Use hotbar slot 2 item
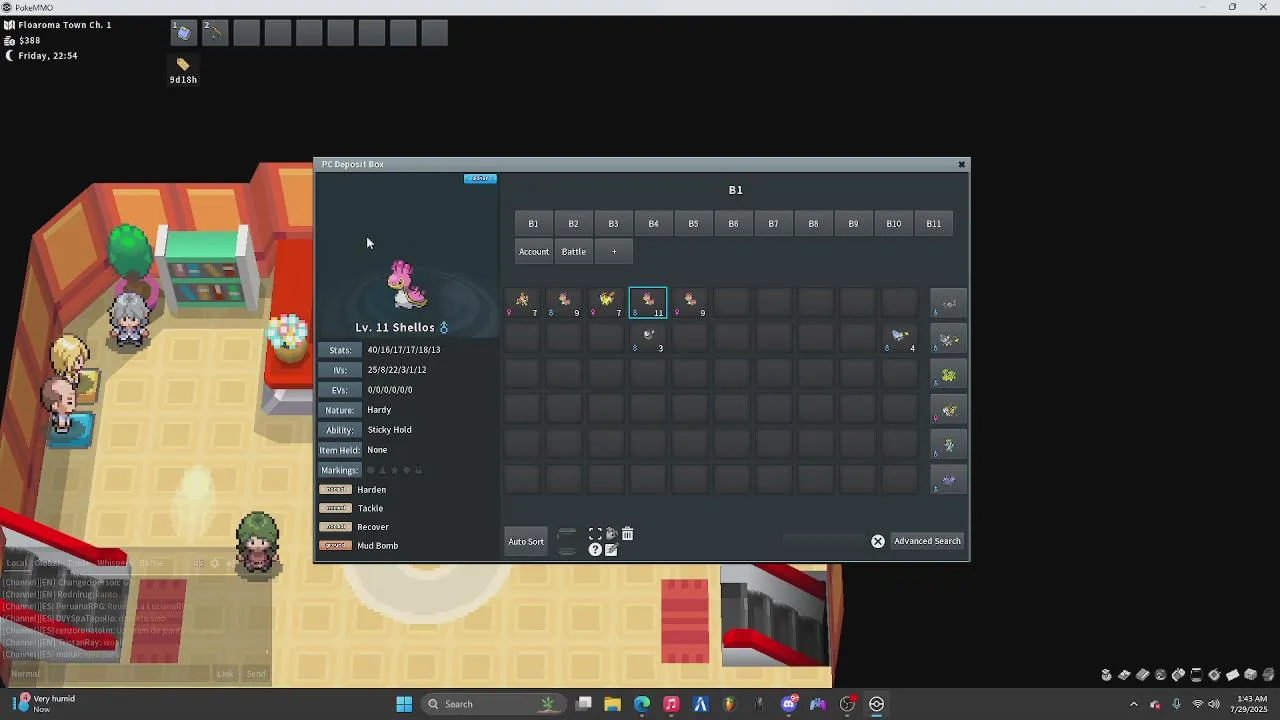Screen dimensions: 1280x720 point(214,33)
